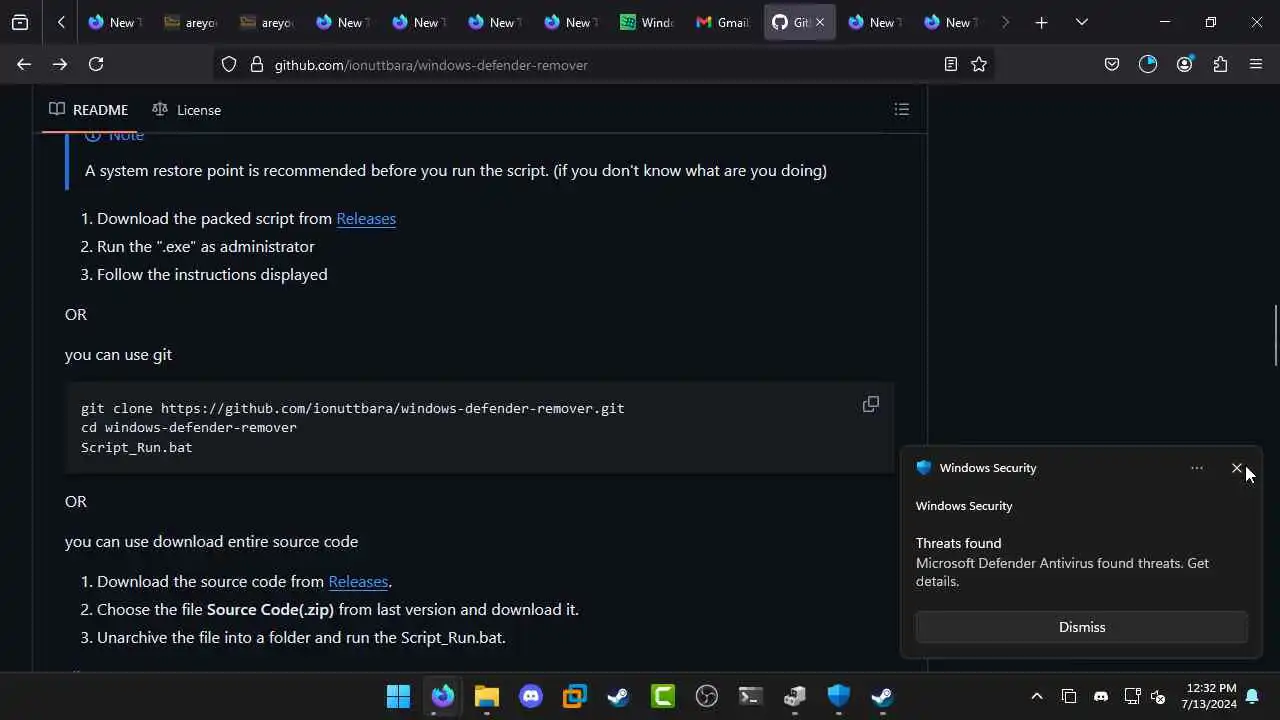Open Firefox application hamburger menu
Image resolution: width=1280 pixels, height=720 pixels.
coord(1256,64)
